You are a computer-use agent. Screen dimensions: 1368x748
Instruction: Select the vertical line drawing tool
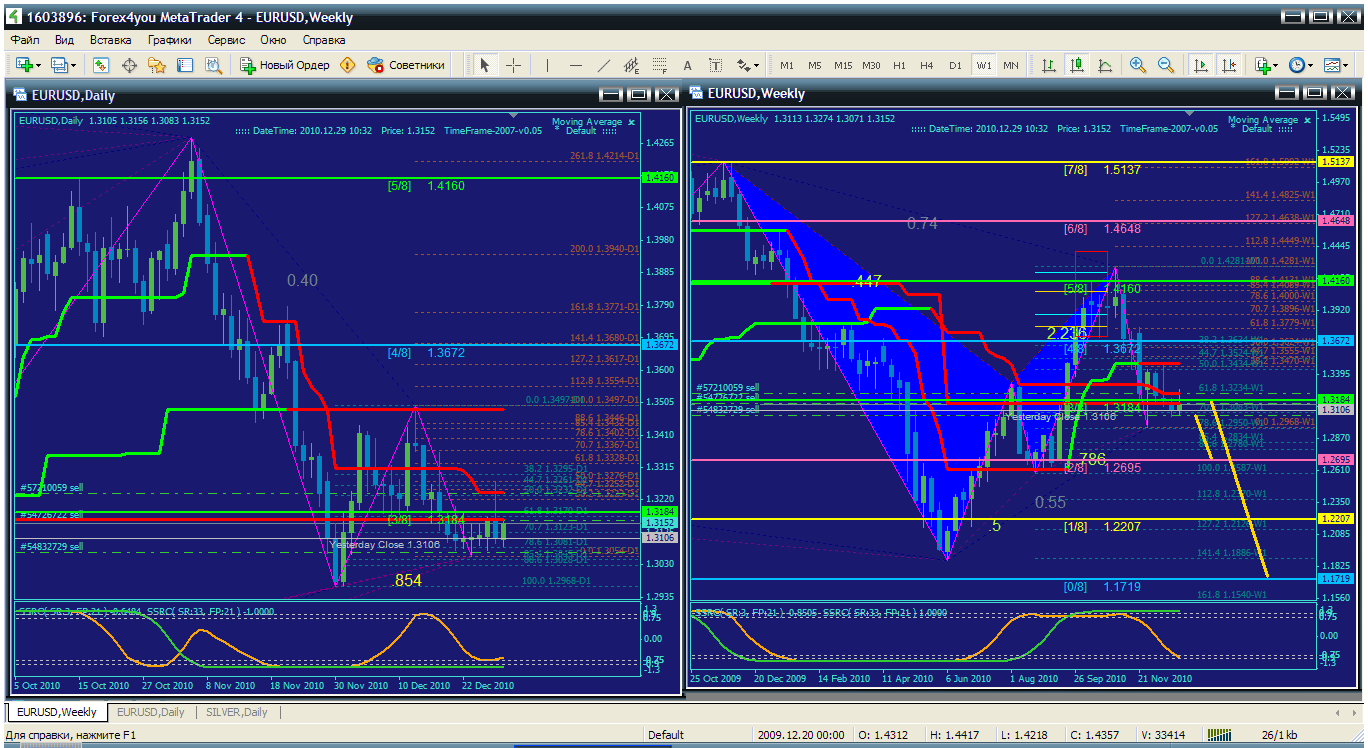coord(547,65)
